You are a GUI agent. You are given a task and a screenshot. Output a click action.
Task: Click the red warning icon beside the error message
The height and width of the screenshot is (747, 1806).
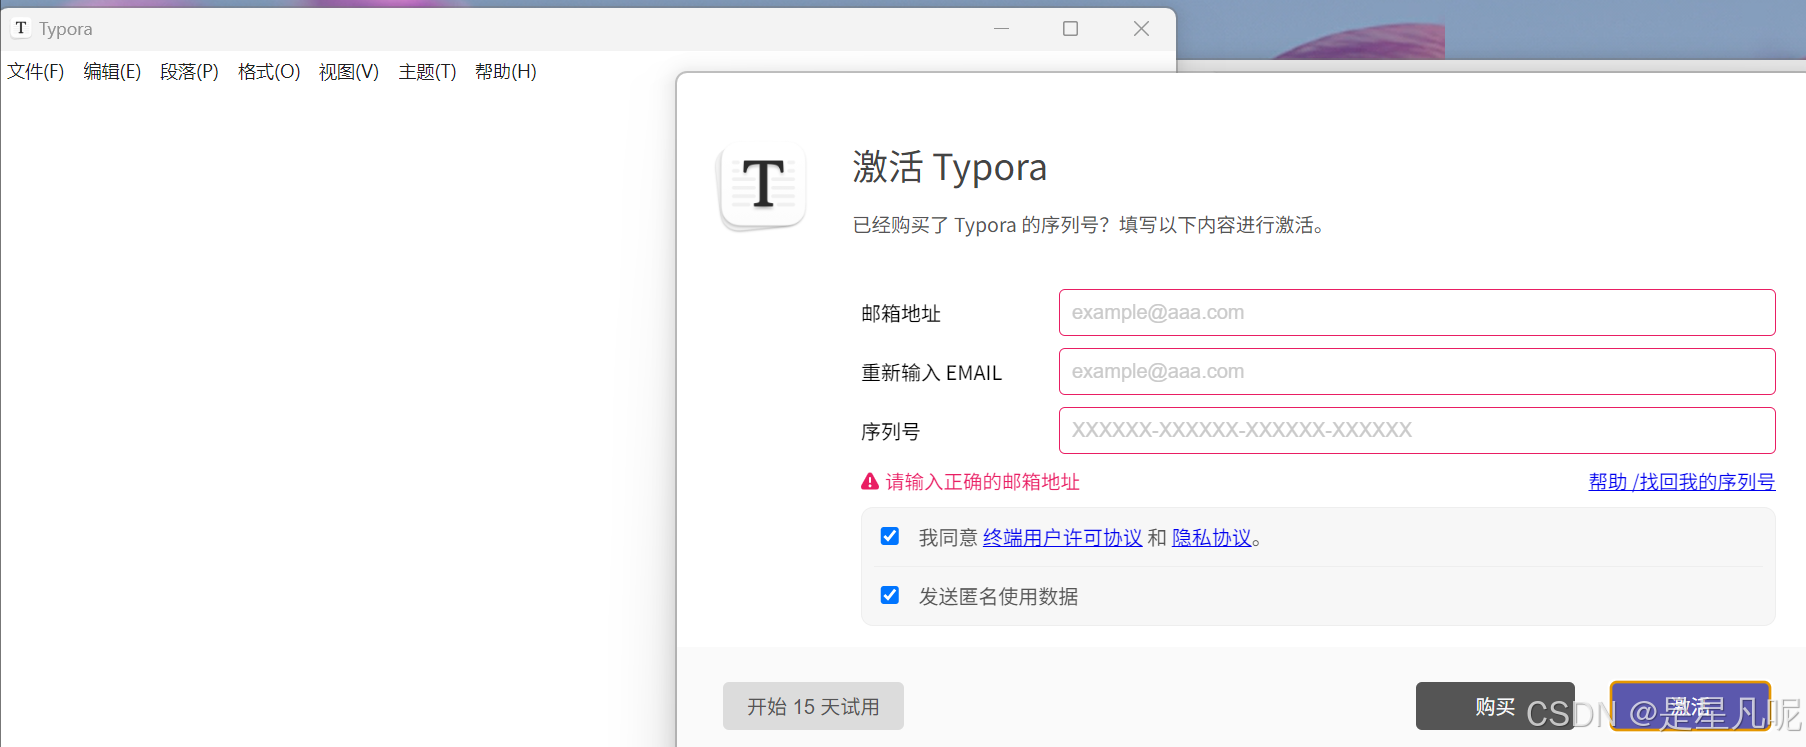click(x=870, y=482)
